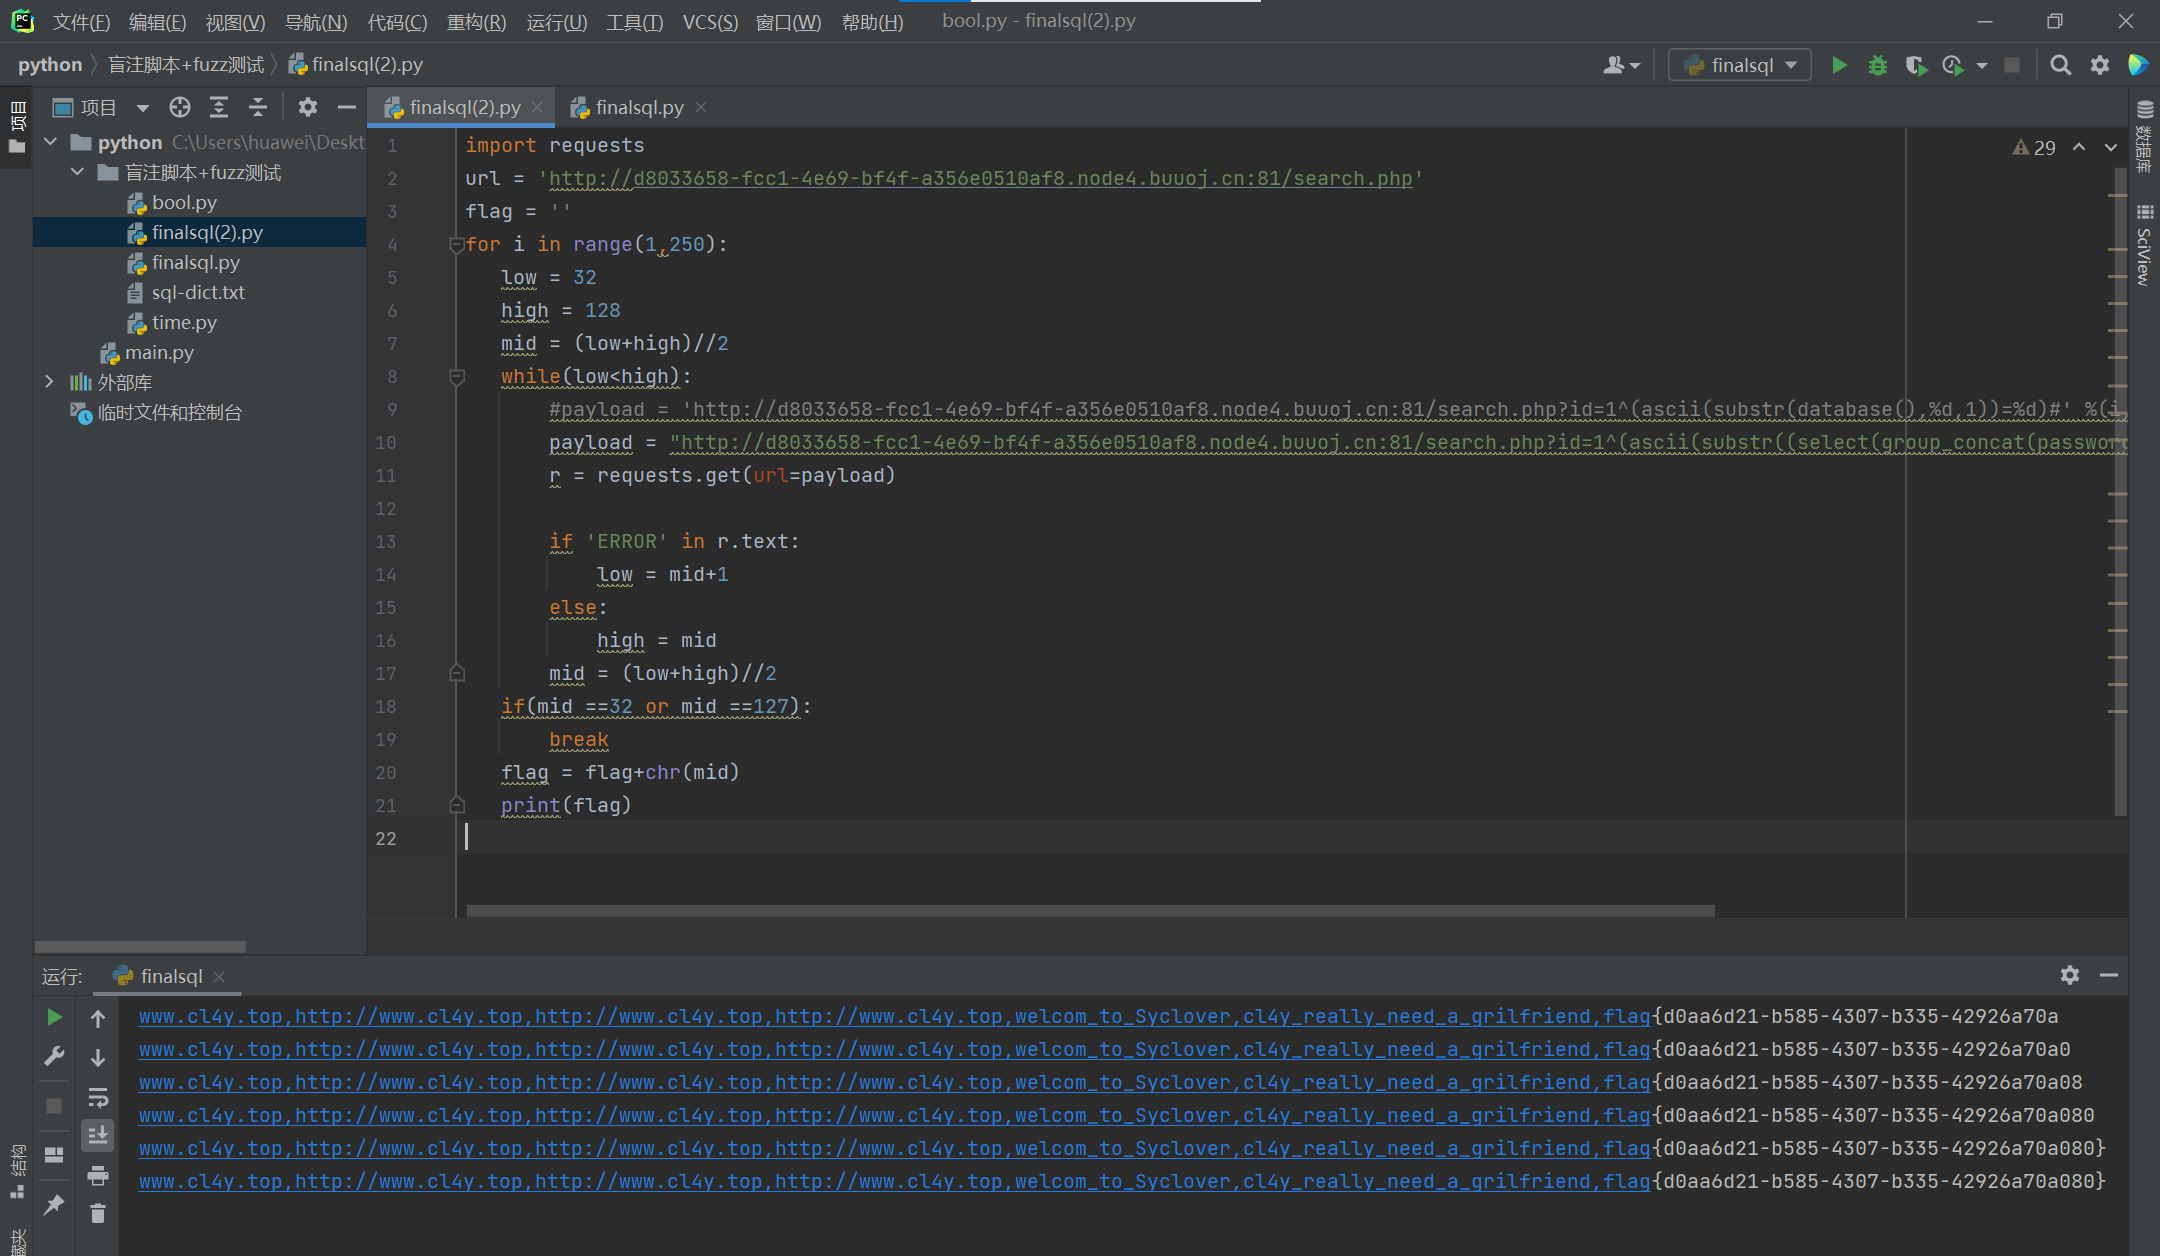The height and width of the screenshot is (1256, 2160).
Task: Open the finalsql run configuration dropdown
Action: (x=1739, y=65)
